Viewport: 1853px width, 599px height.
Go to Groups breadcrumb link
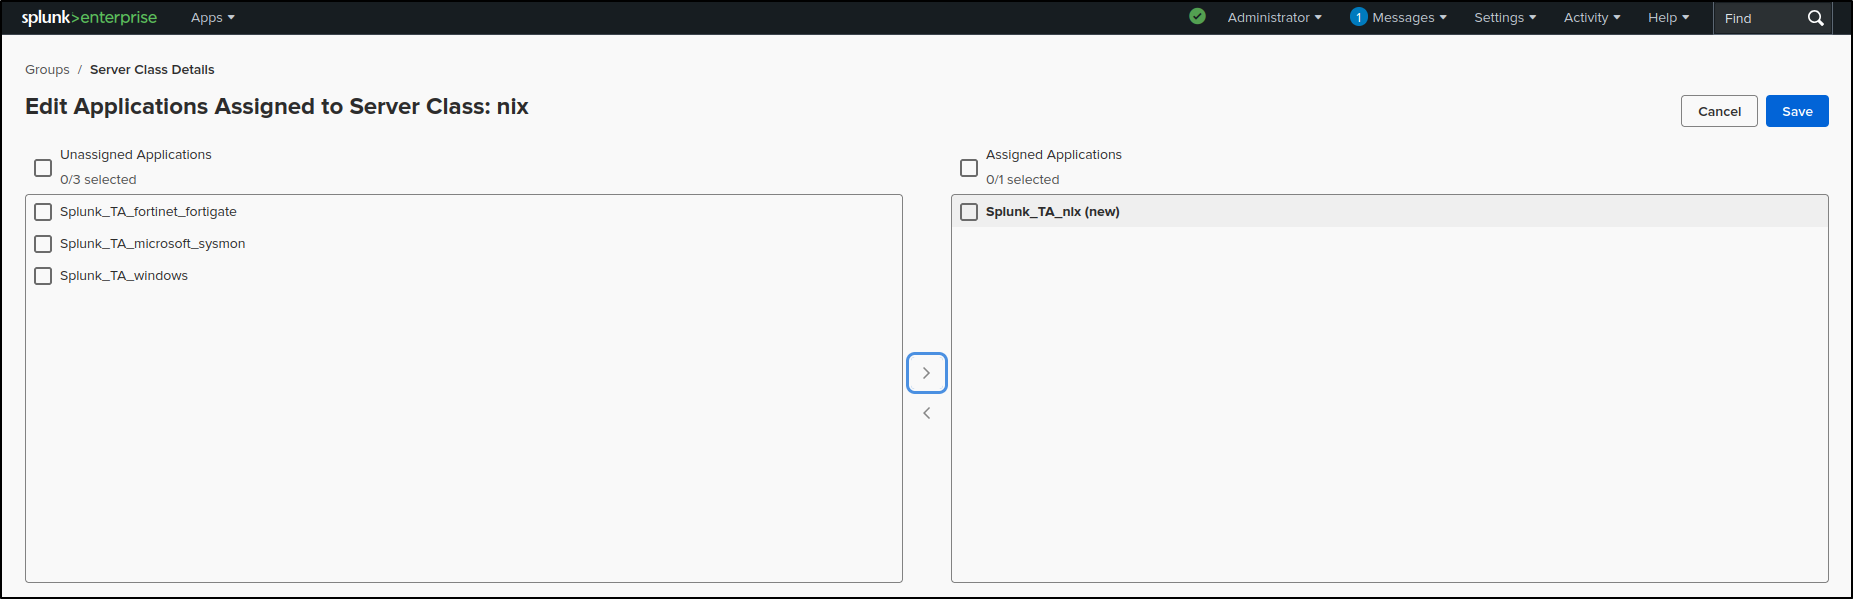pyautogui.click(x=47, y=70)
